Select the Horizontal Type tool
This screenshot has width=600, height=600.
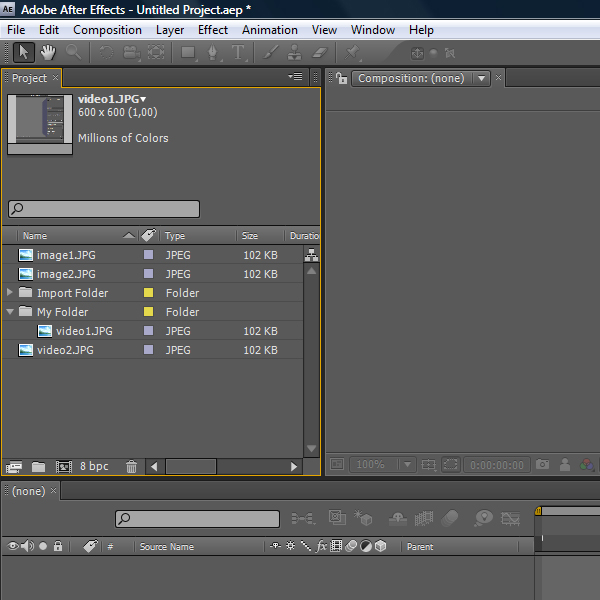point(238,52)
